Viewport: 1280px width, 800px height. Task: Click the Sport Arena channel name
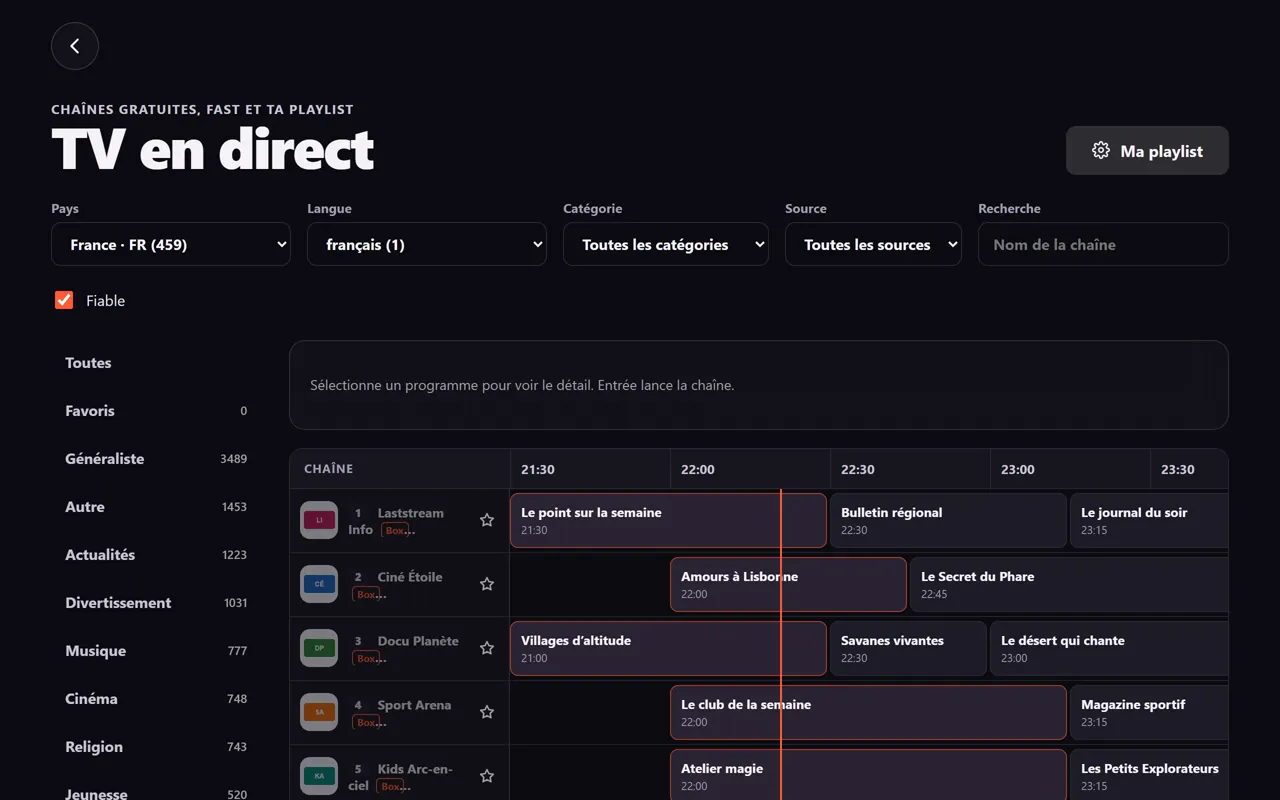(414, 705)
